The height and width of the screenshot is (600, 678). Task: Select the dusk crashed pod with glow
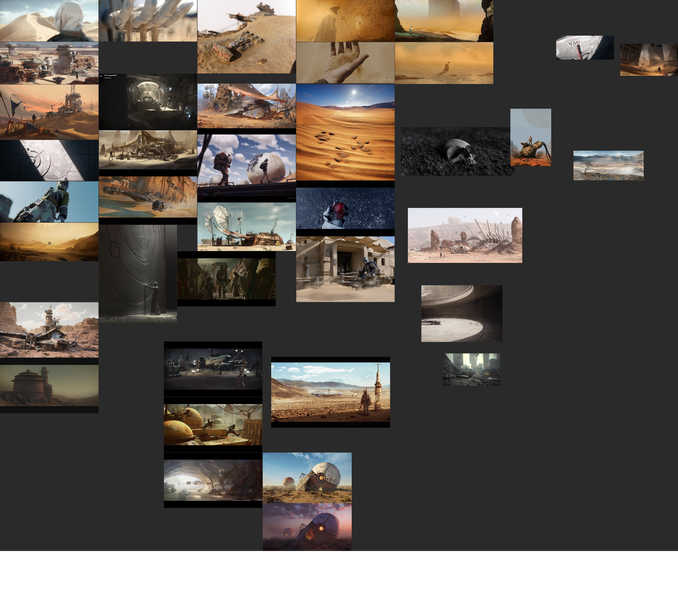pyautogui.click(x=307, y=527)
